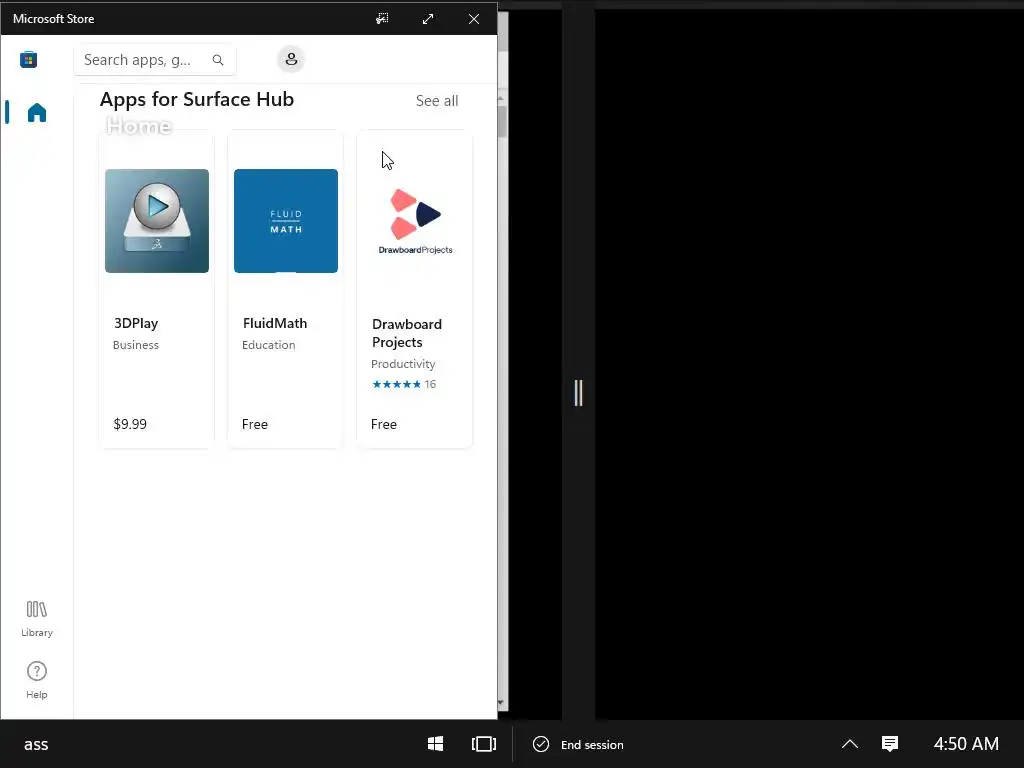This screenshot has width=1024, height=768.
Task: Open the Drawboard Projects app thumbnail
Action: point(415,221)
